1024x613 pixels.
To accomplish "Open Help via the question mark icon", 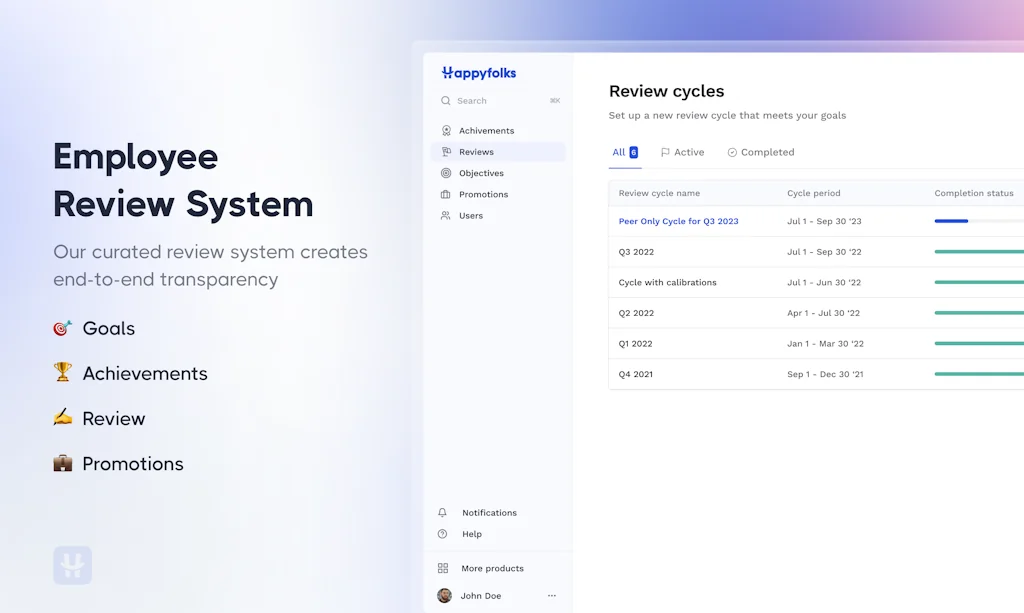I will tap(443, 534).
